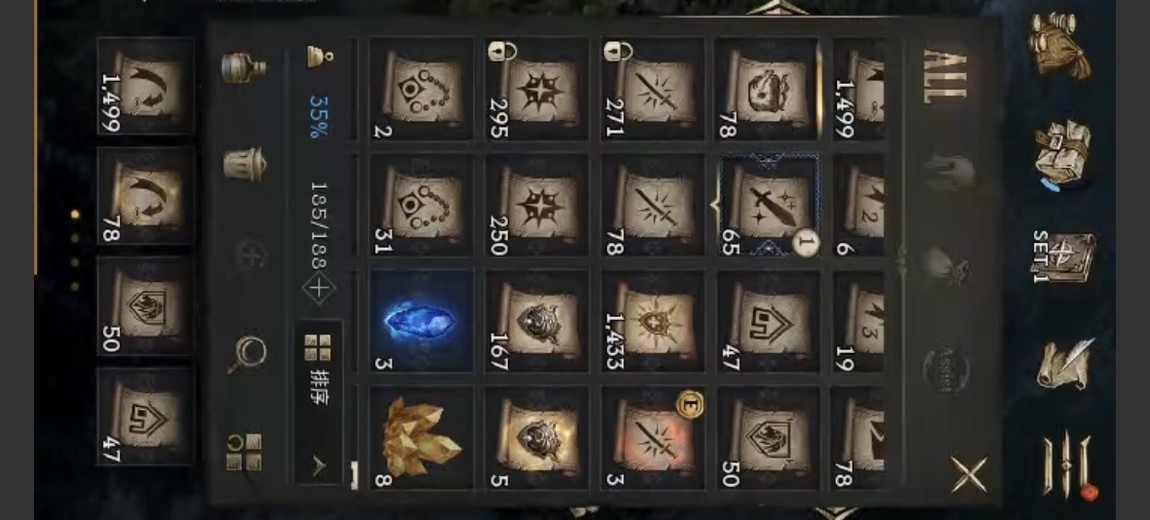This screenshot has width=1150, height=520.
Task: Toggle lock on the 271 sword scroll
Action: pos(618,51)
